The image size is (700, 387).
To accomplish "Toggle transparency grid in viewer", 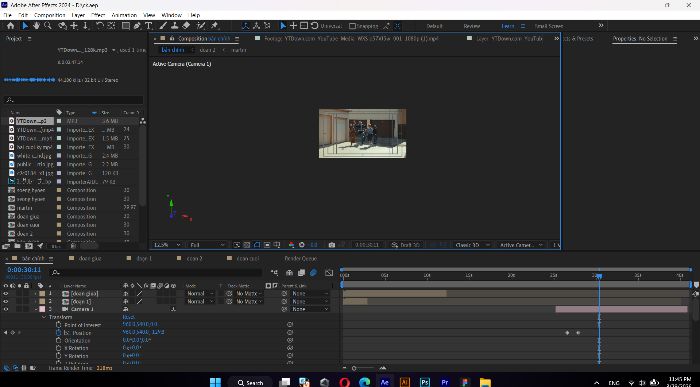I will (246, 245).
